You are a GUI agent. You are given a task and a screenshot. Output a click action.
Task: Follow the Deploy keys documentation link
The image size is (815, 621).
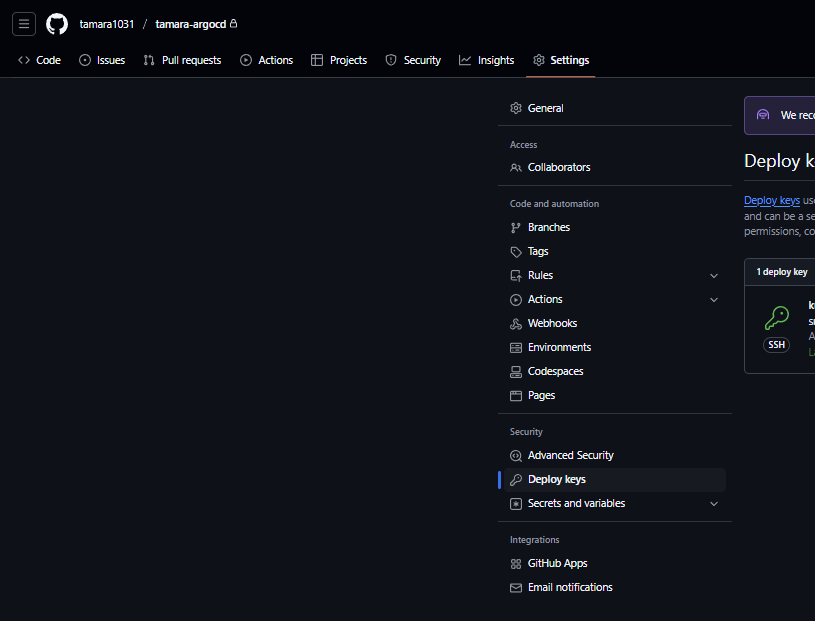pos(771,200)
